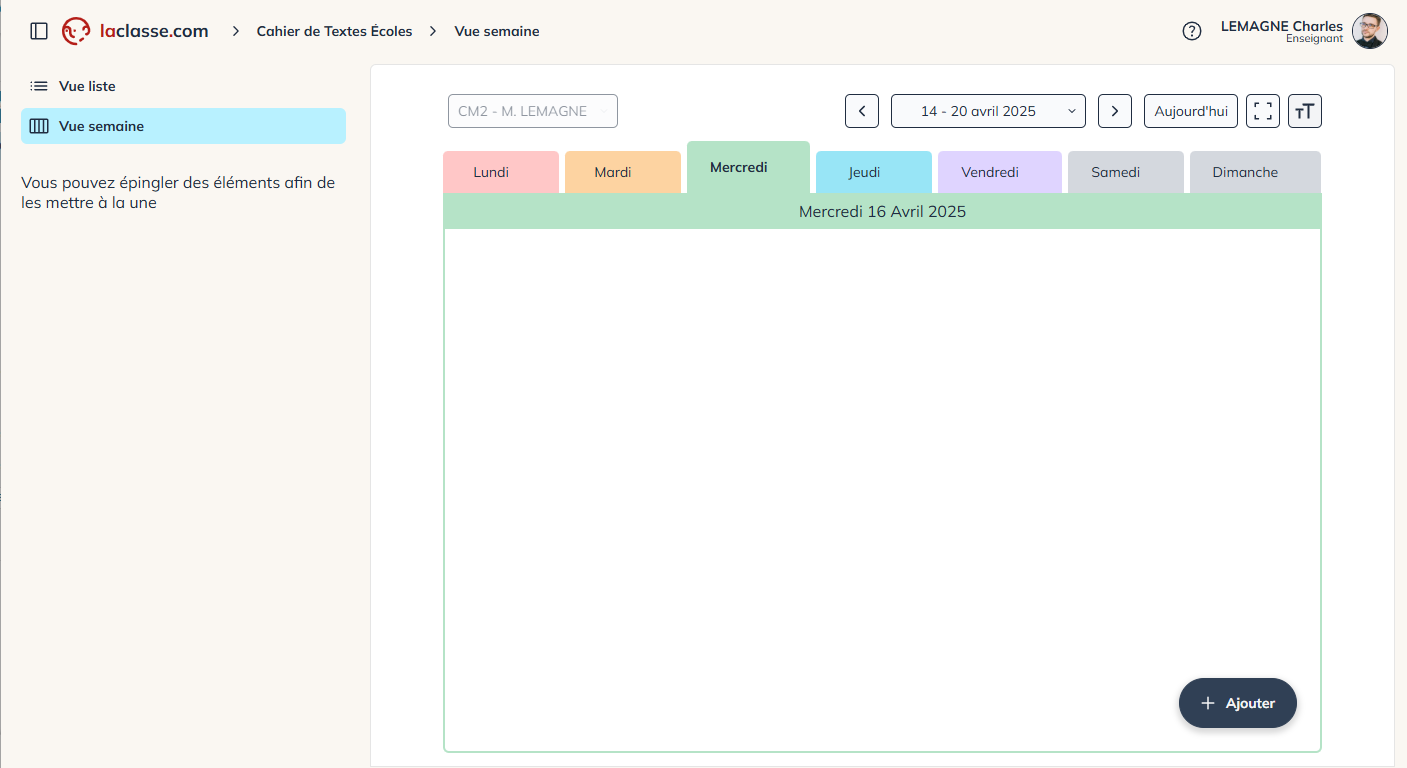Click the text size icon
The width and height of the screenshot is (1407, 768).
pyautogui.click(x=1305, y=111)
